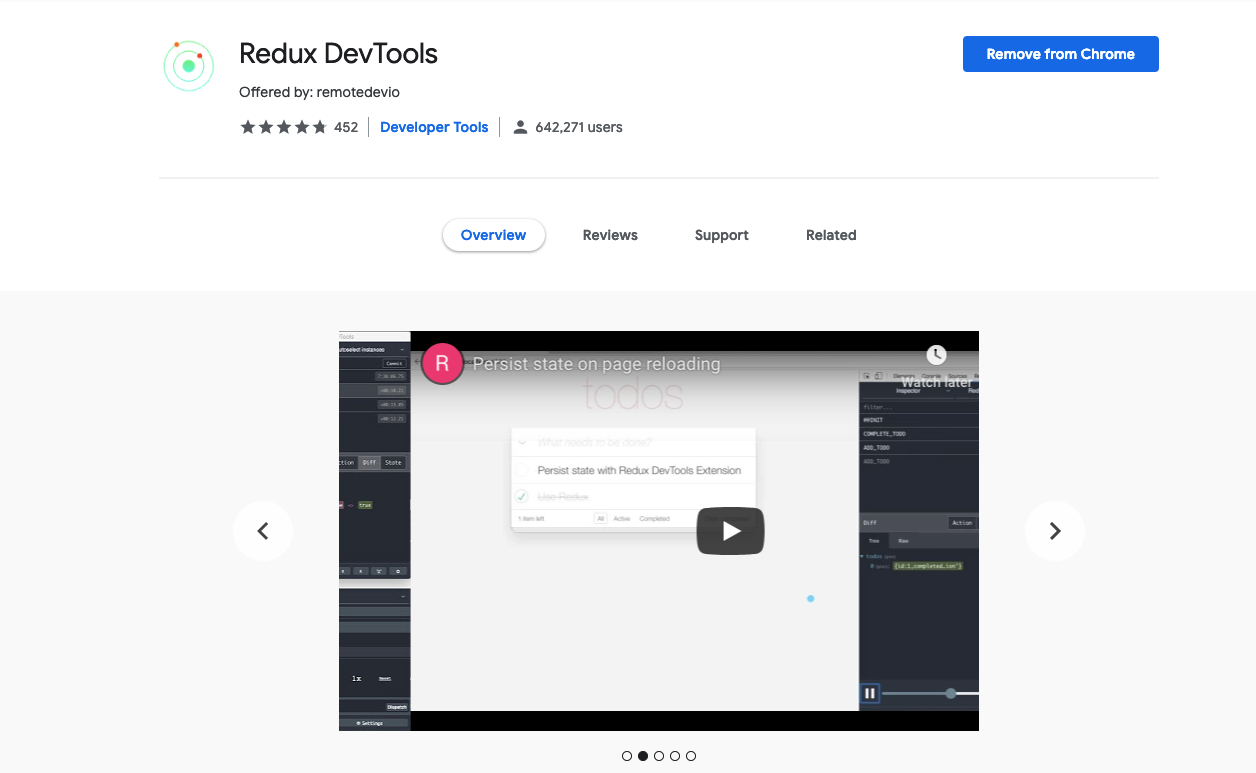Click the {id:1,completed...} diff value

(927, 566)
